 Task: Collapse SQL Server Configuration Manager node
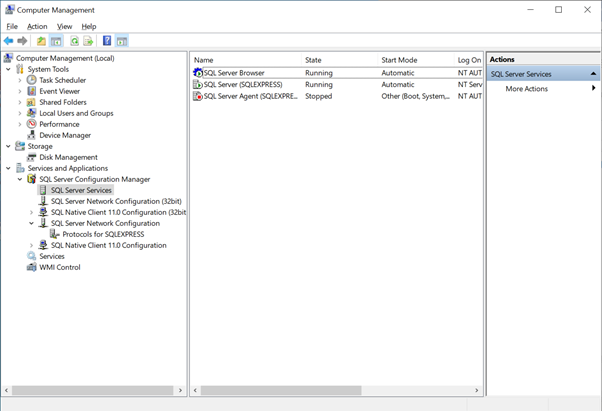tap(20, 179)
